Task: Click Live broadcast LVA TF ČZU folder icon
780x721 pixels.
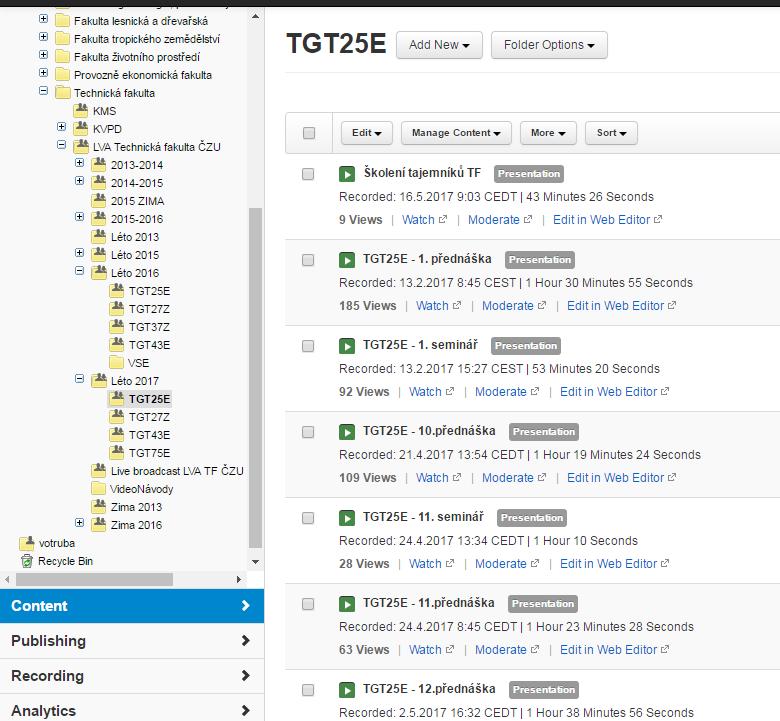Action: tap(99, 470)
